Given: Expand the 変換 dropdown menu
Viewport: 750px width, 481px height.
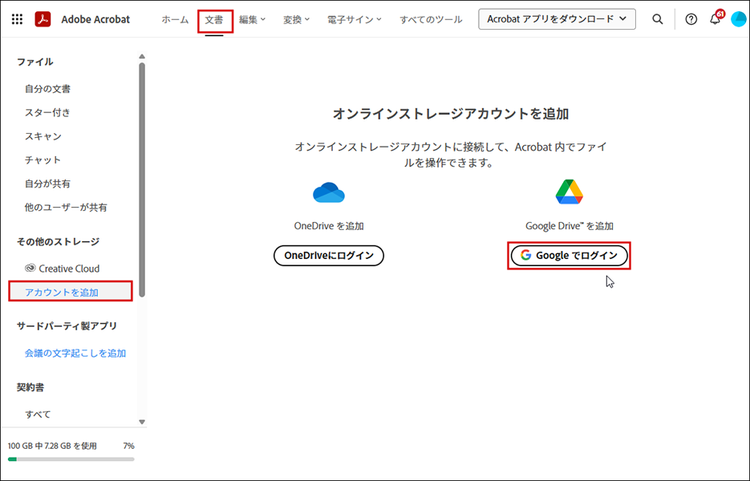Looking at the screenshot, I should pos(297,19).
